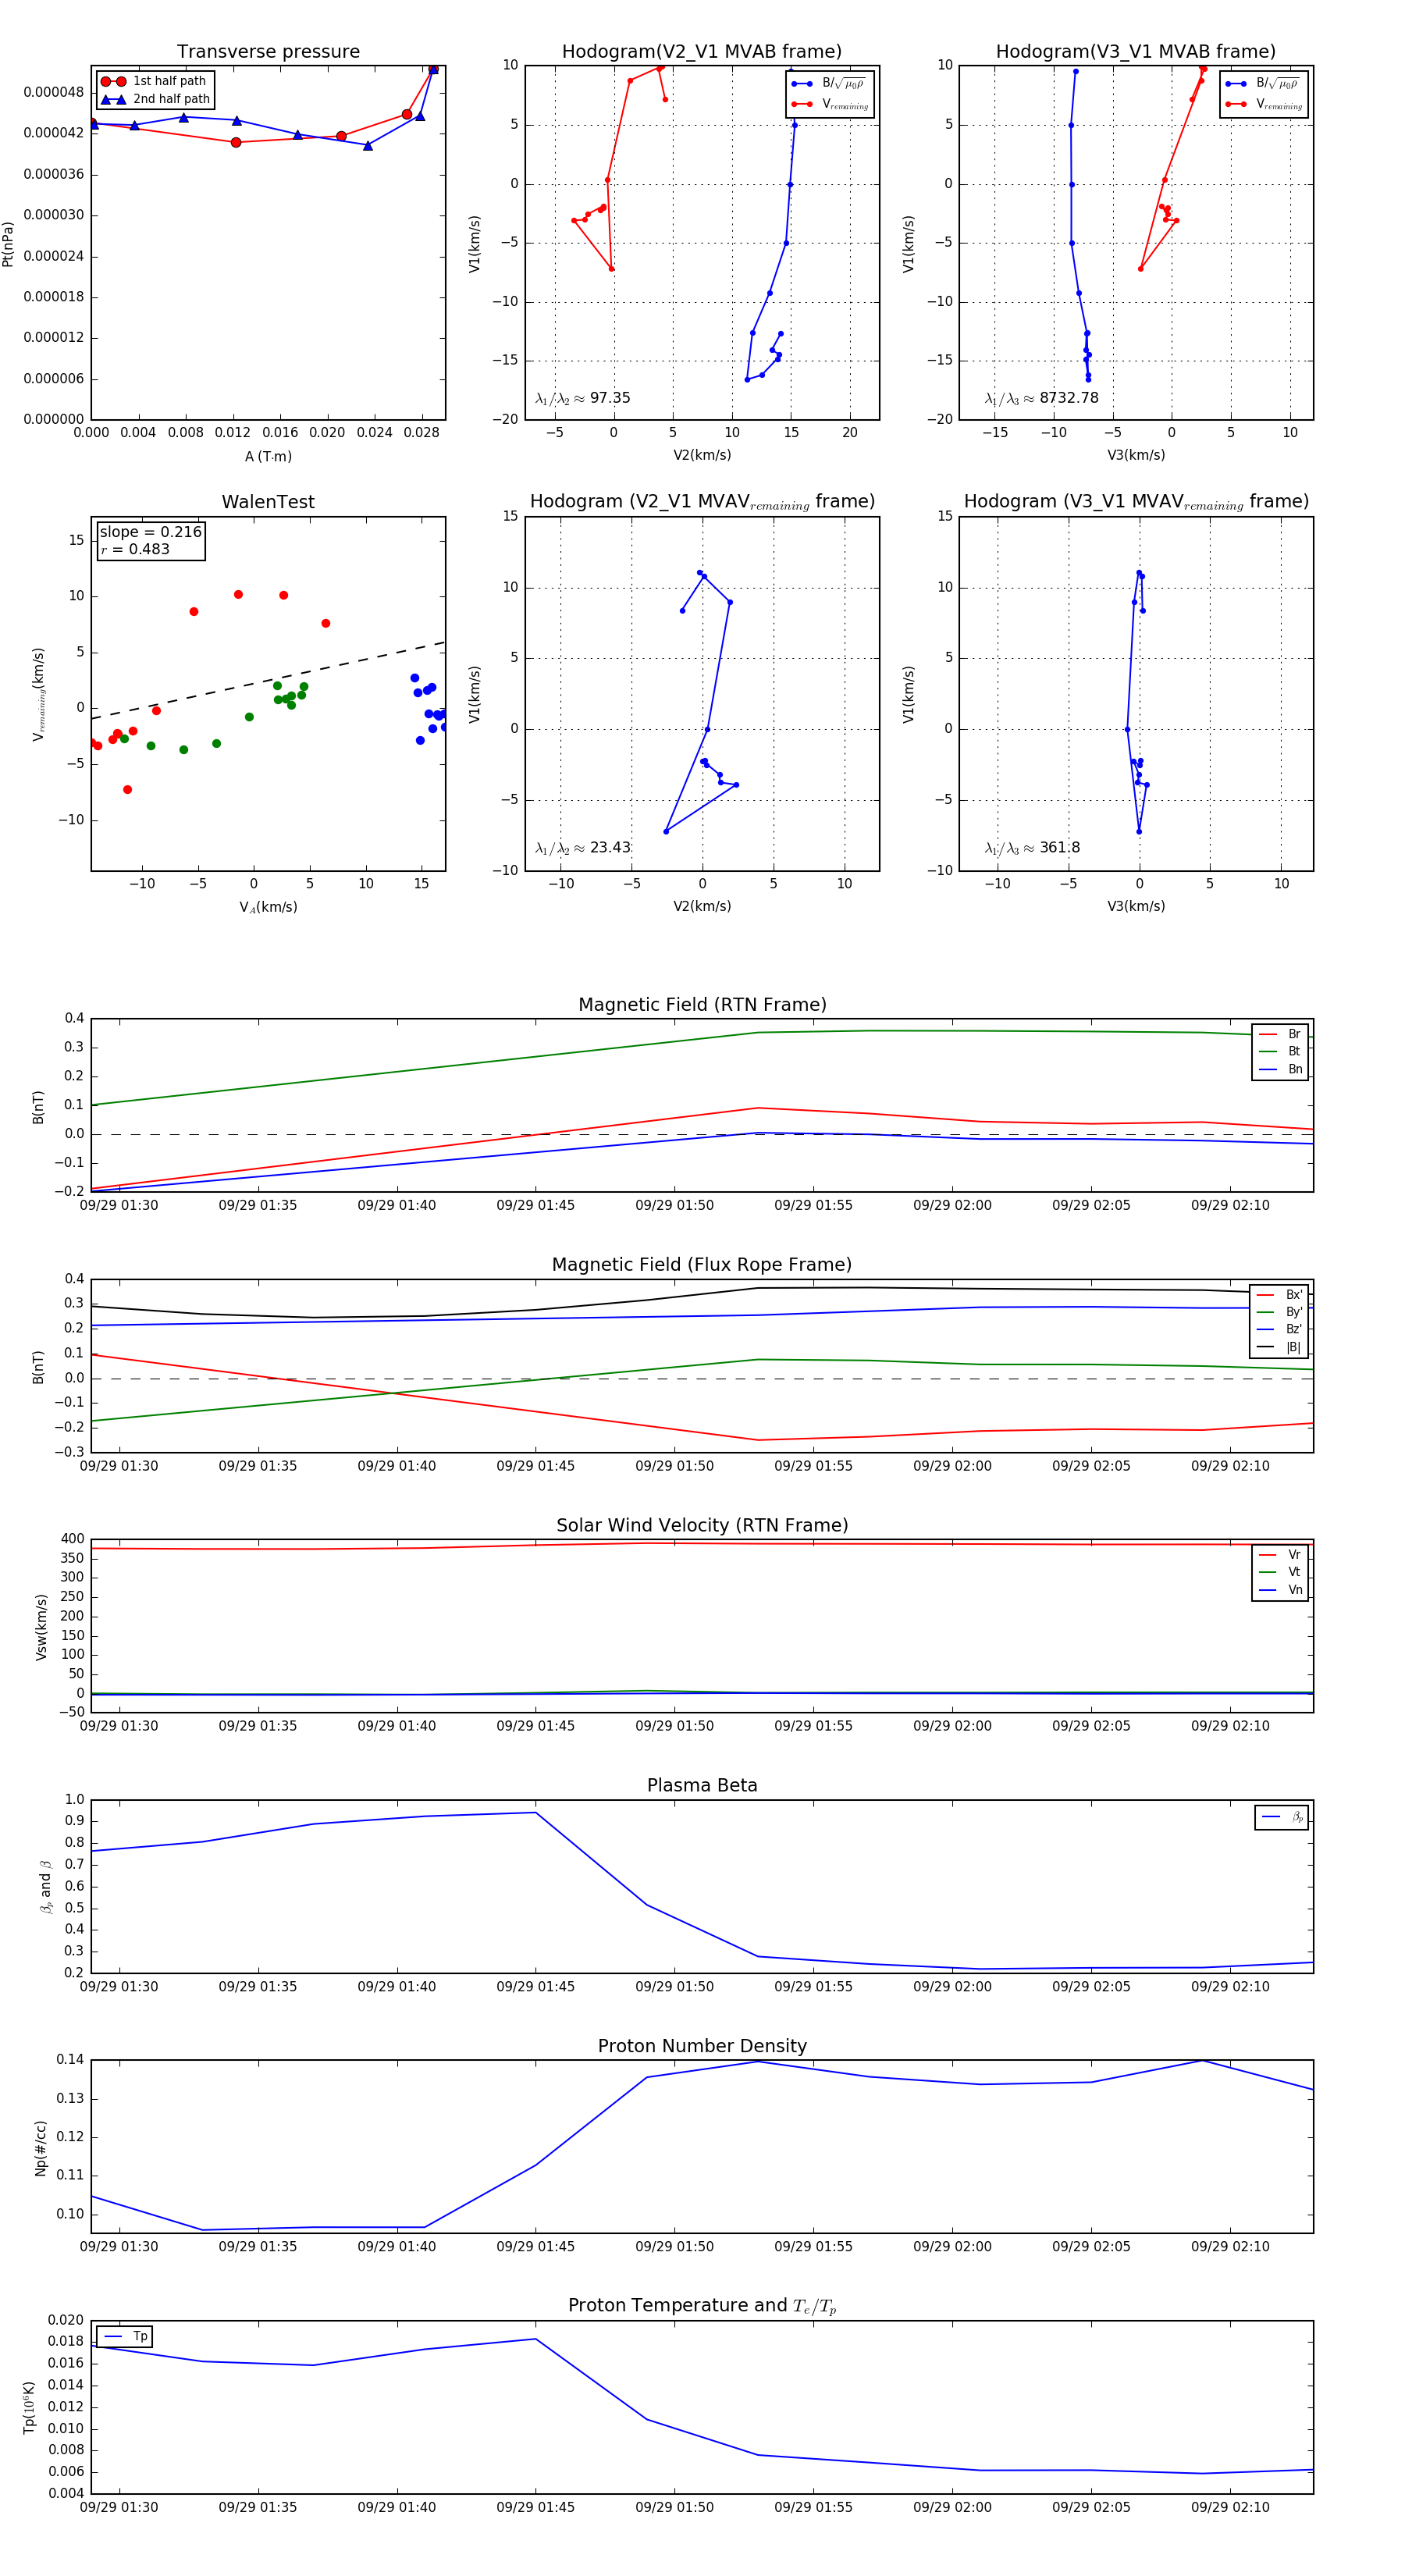The height and width of the screenshot is (2576, 1405).
Task: Click the Bz' legend entry
Action: (x=1279, y=1330)
